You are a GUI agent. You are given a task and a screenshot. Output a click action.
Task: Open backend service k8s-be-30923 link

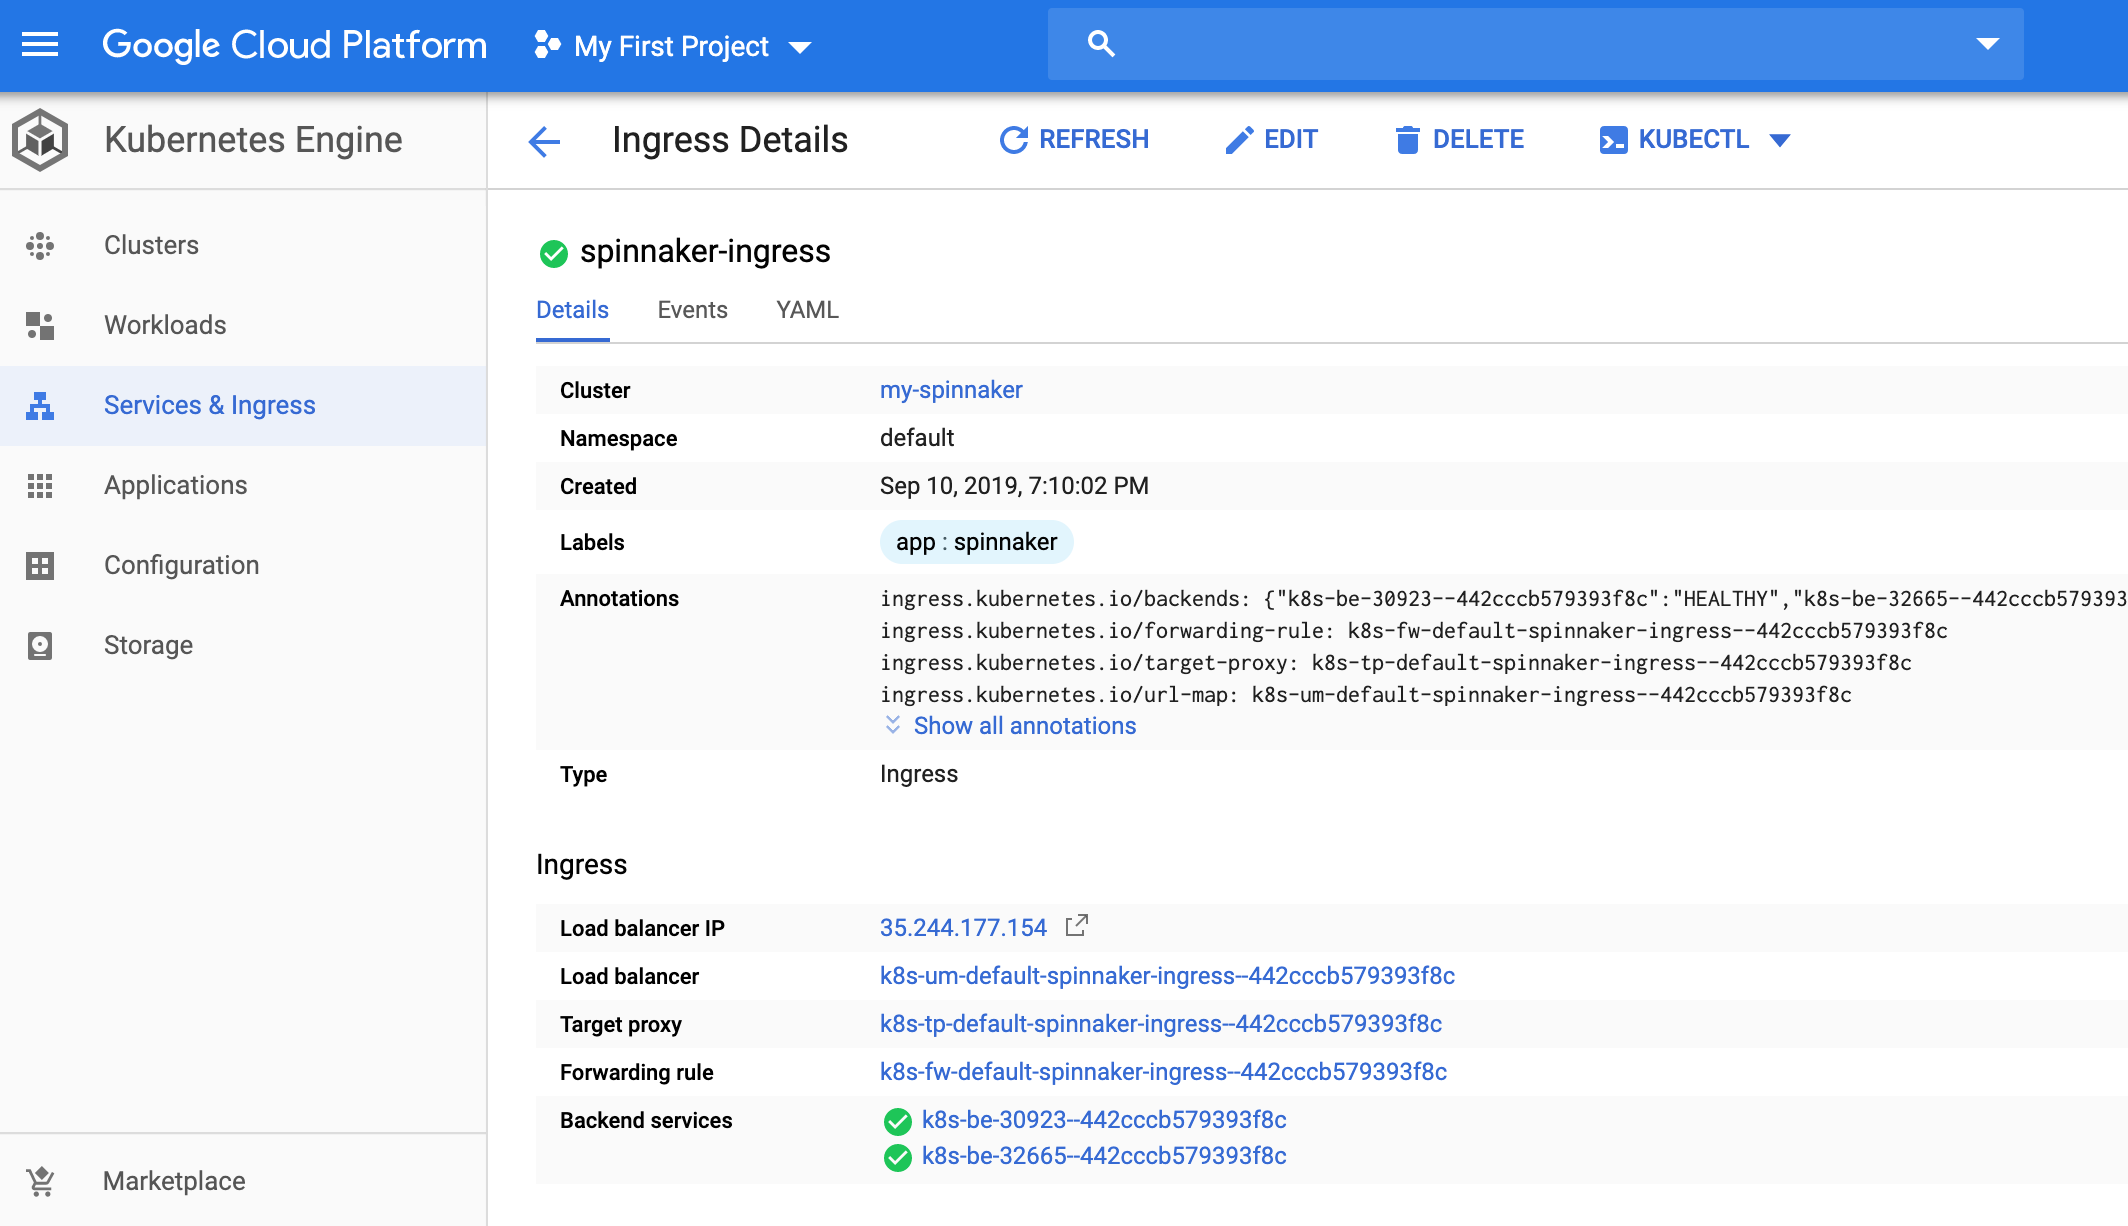pos(1104,1120)
